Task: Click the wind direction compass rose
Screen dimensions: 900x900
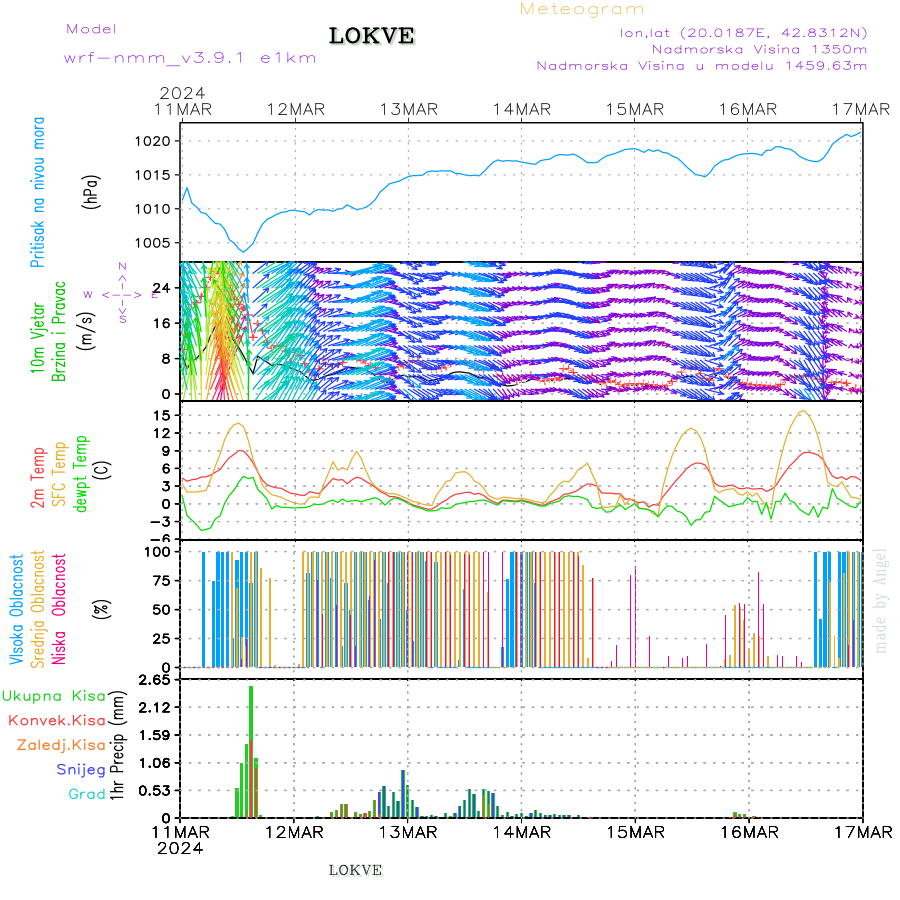Action: pyautogui.click(x=122, y=293)
